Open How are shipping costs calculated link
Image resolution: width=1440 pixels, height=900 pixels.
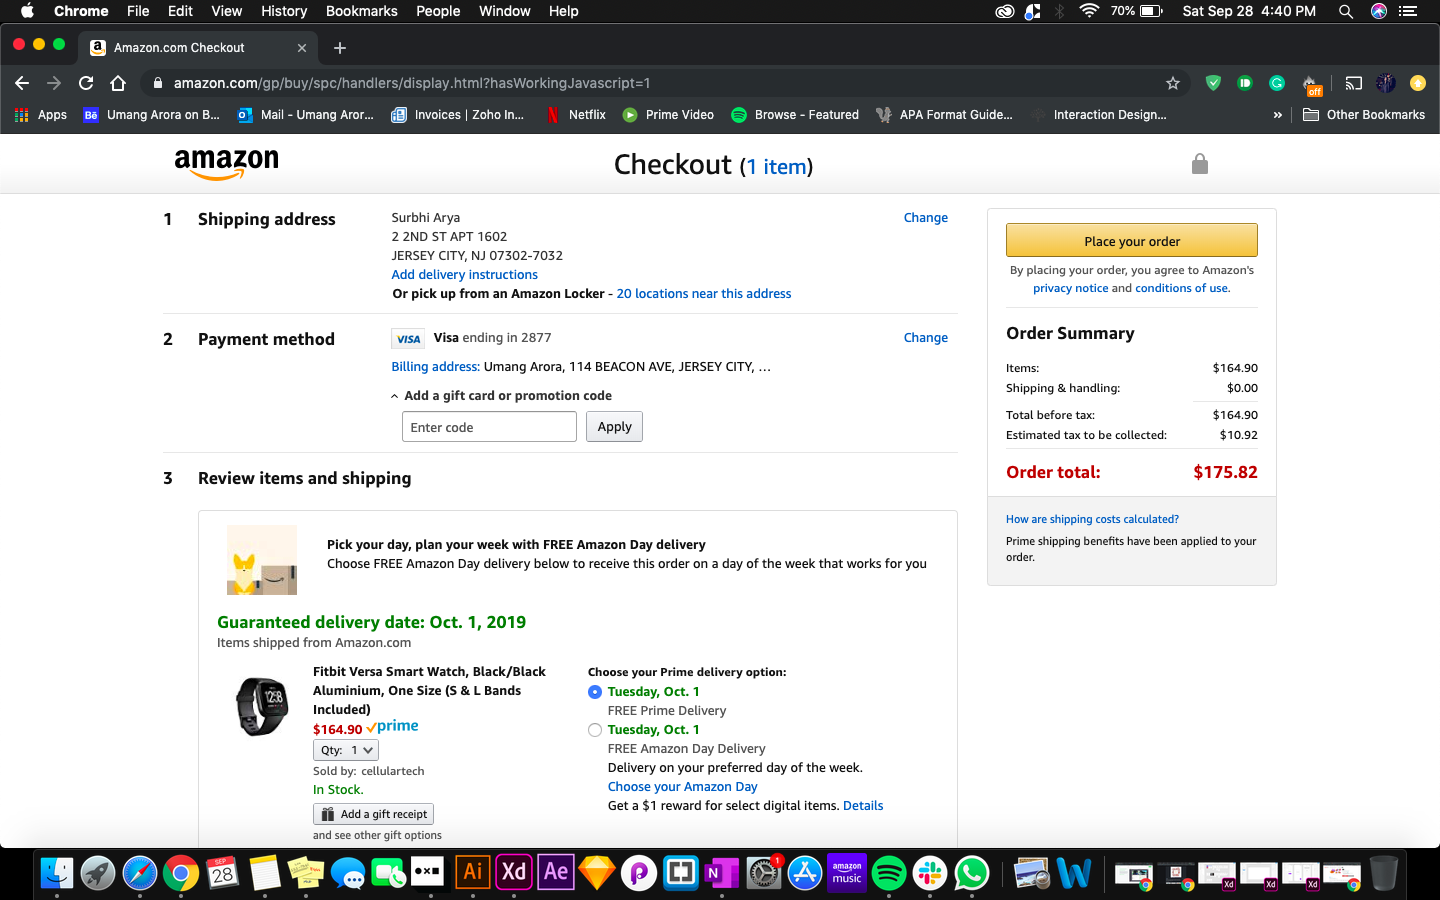[1092, 519]
